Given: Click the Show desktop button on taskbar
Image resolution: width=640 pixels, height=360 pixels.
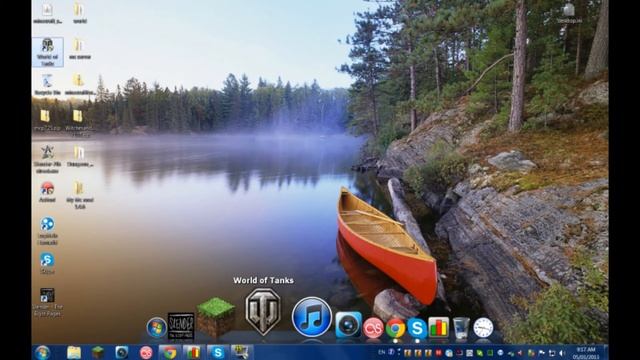Looking at the screenshot, I should click(x=606, y=352).
